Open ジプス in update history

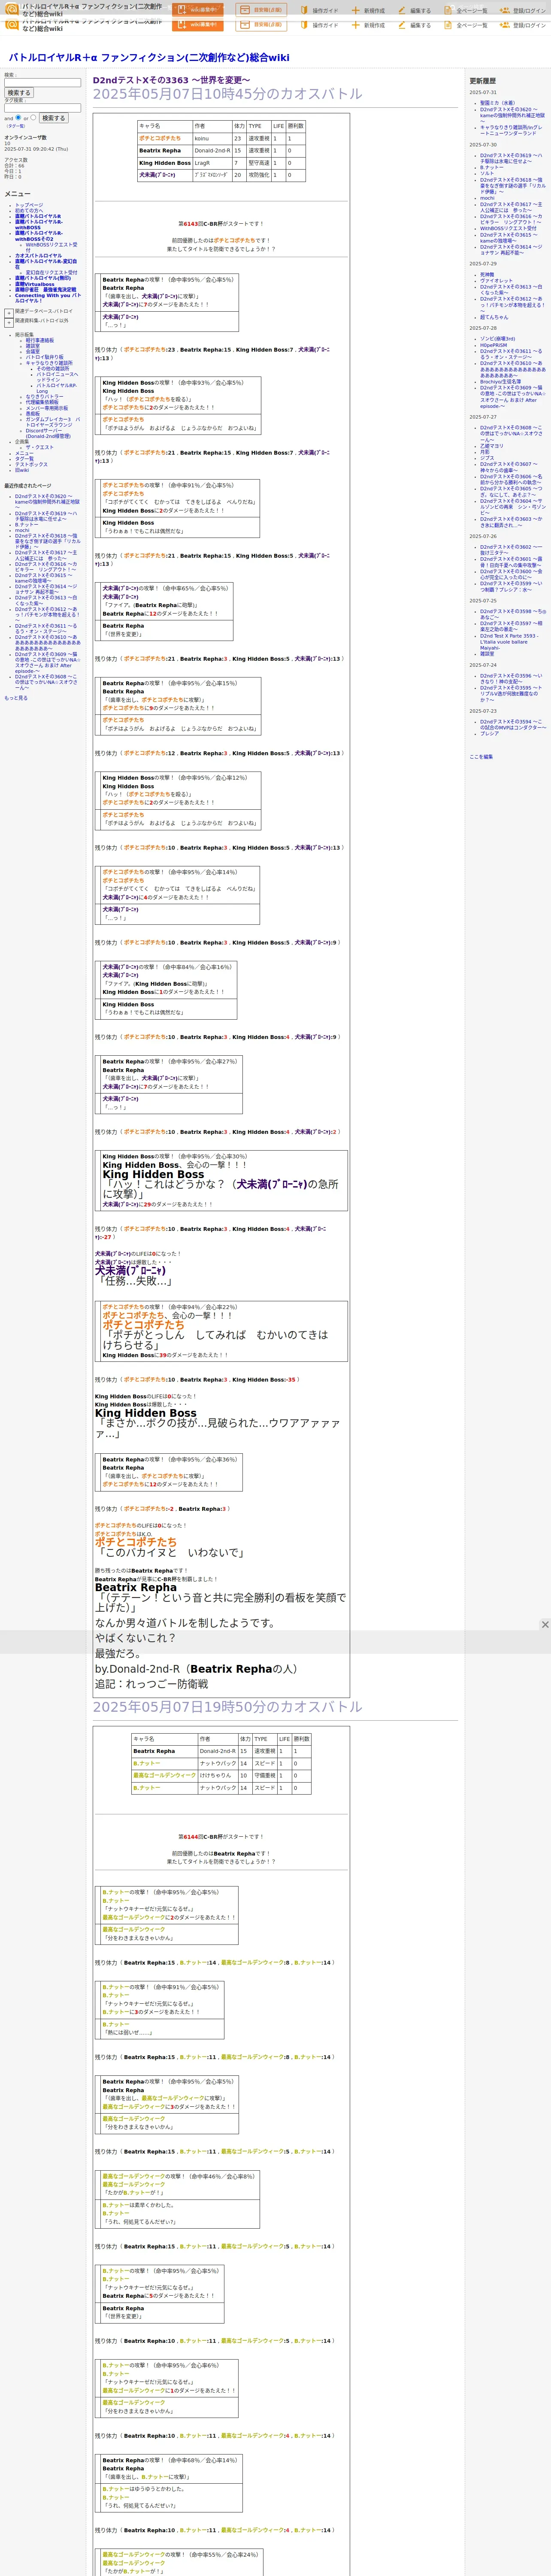[487, 458]
